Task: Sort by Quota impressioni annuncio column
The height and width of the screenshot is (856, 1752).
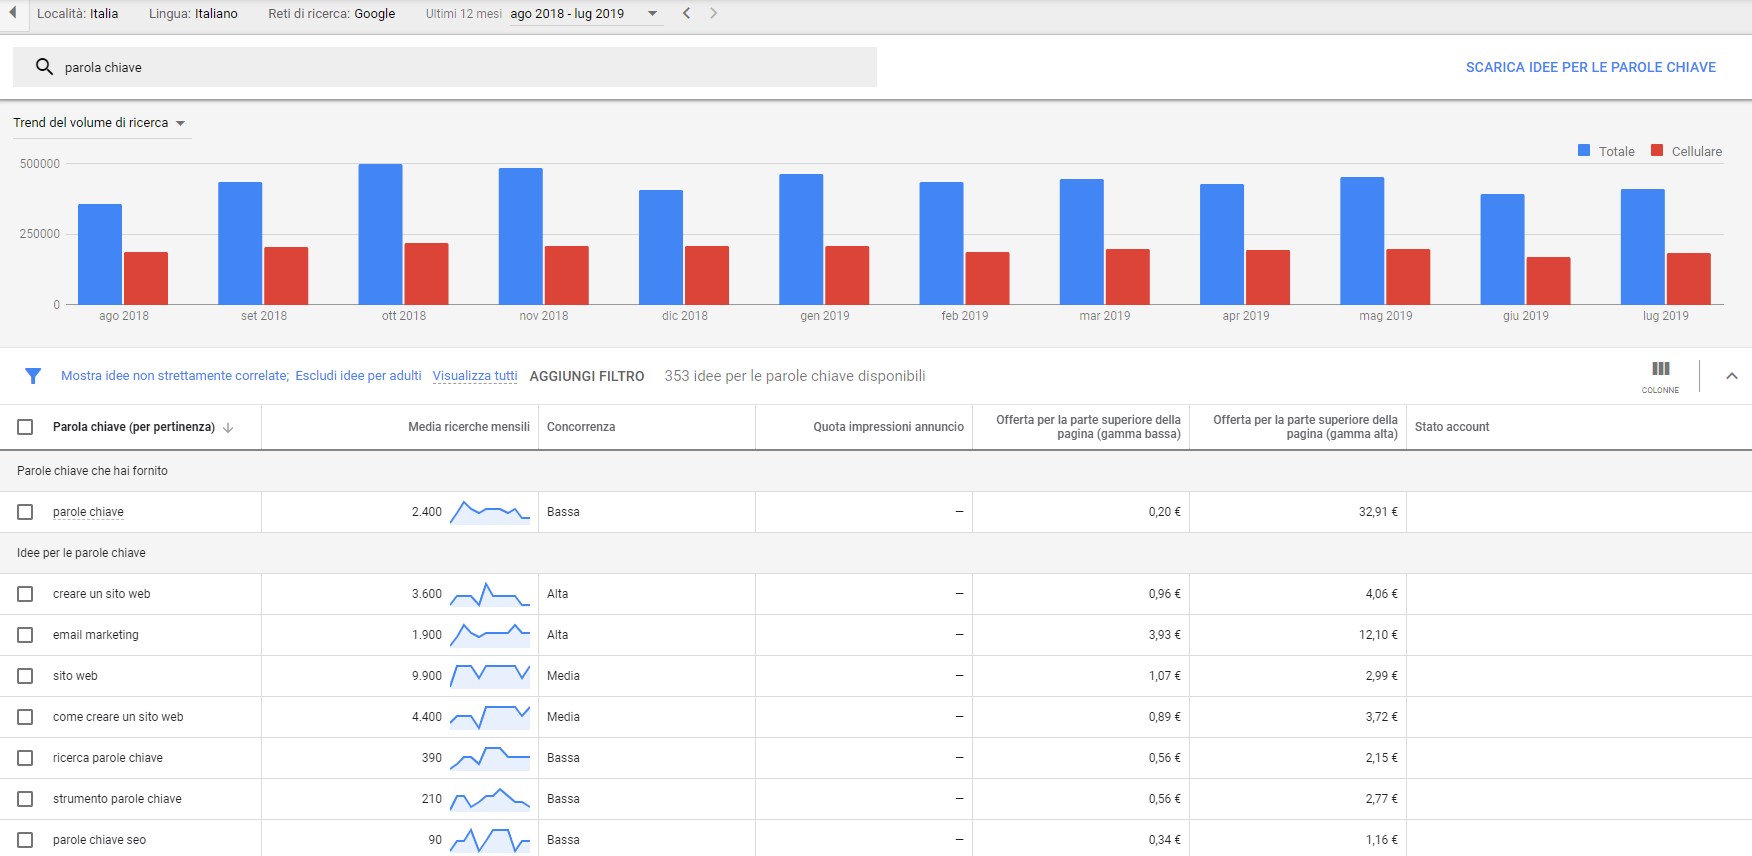Action: (x=888, y=427)
